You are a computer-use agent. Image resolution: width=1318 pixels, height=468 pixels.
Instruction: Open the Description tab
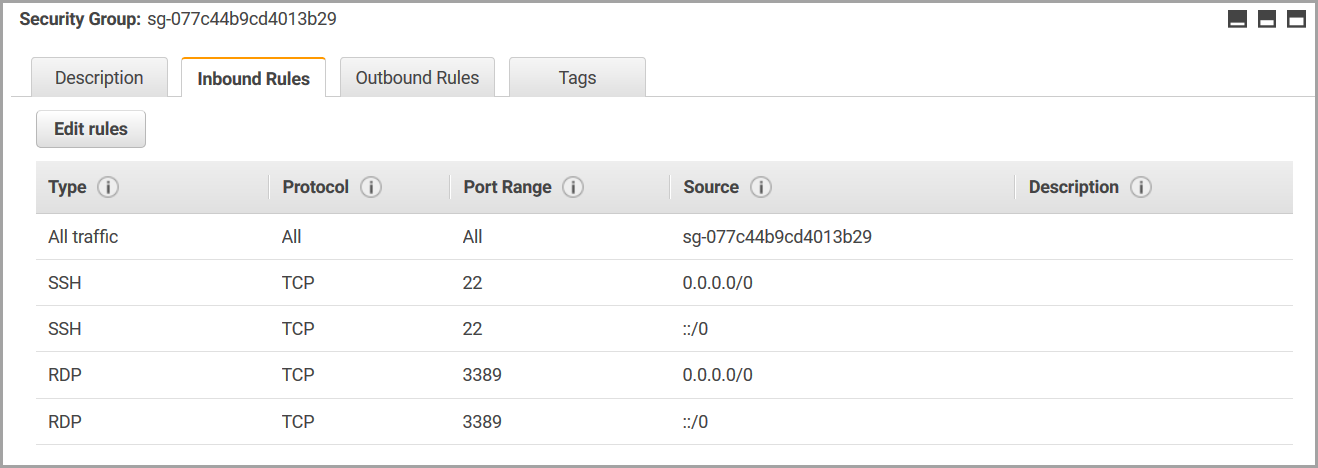click(99, 78)
